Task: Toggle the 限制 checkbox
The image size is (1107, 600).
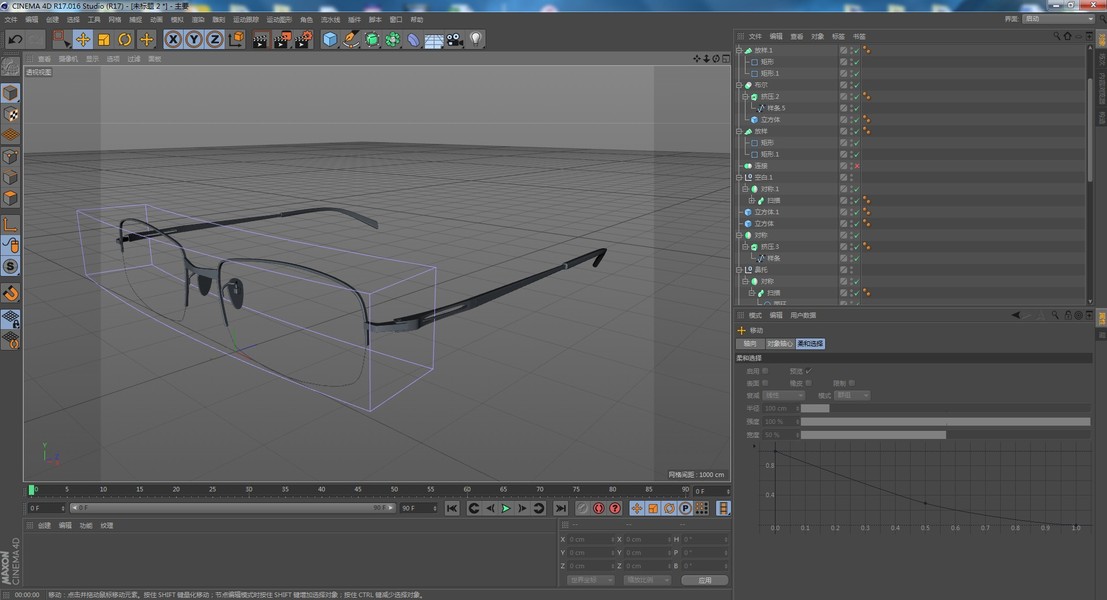Action: (851, 383)
